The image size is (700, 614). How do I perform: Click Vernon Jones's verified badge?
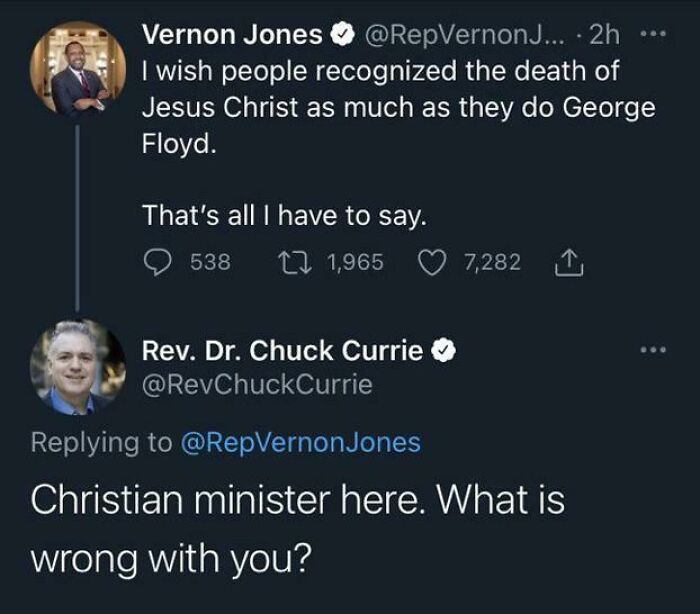click(x=341, y=37)
